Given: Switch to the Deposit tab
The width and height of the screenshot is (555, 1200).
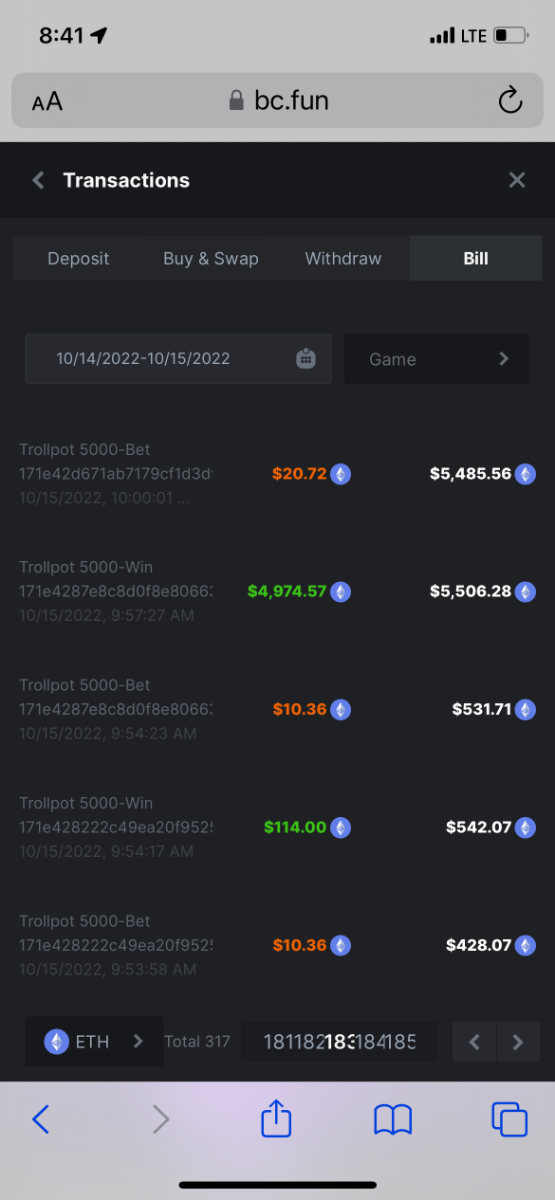Looking at the screenshot, I should tap(79, 258).
